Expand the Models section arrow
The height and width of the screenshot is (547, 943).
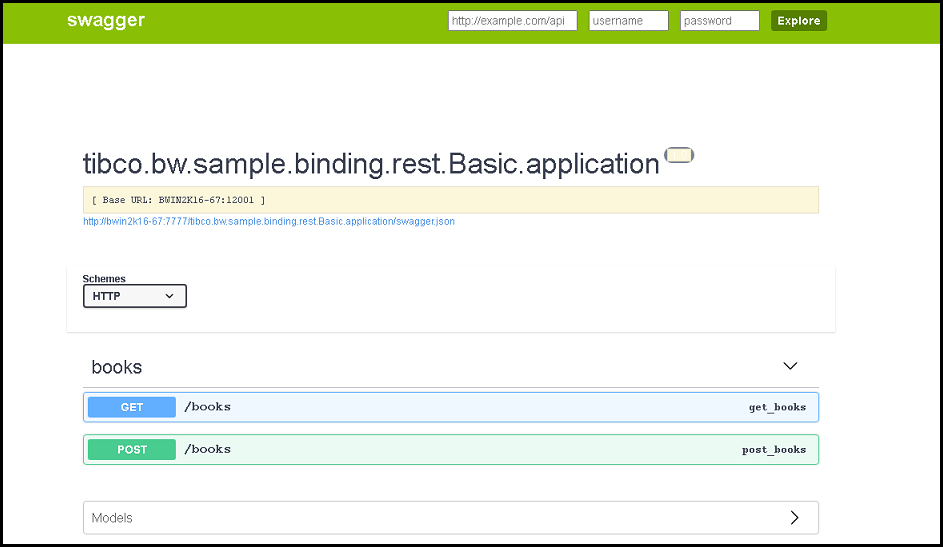pos(794,518)
